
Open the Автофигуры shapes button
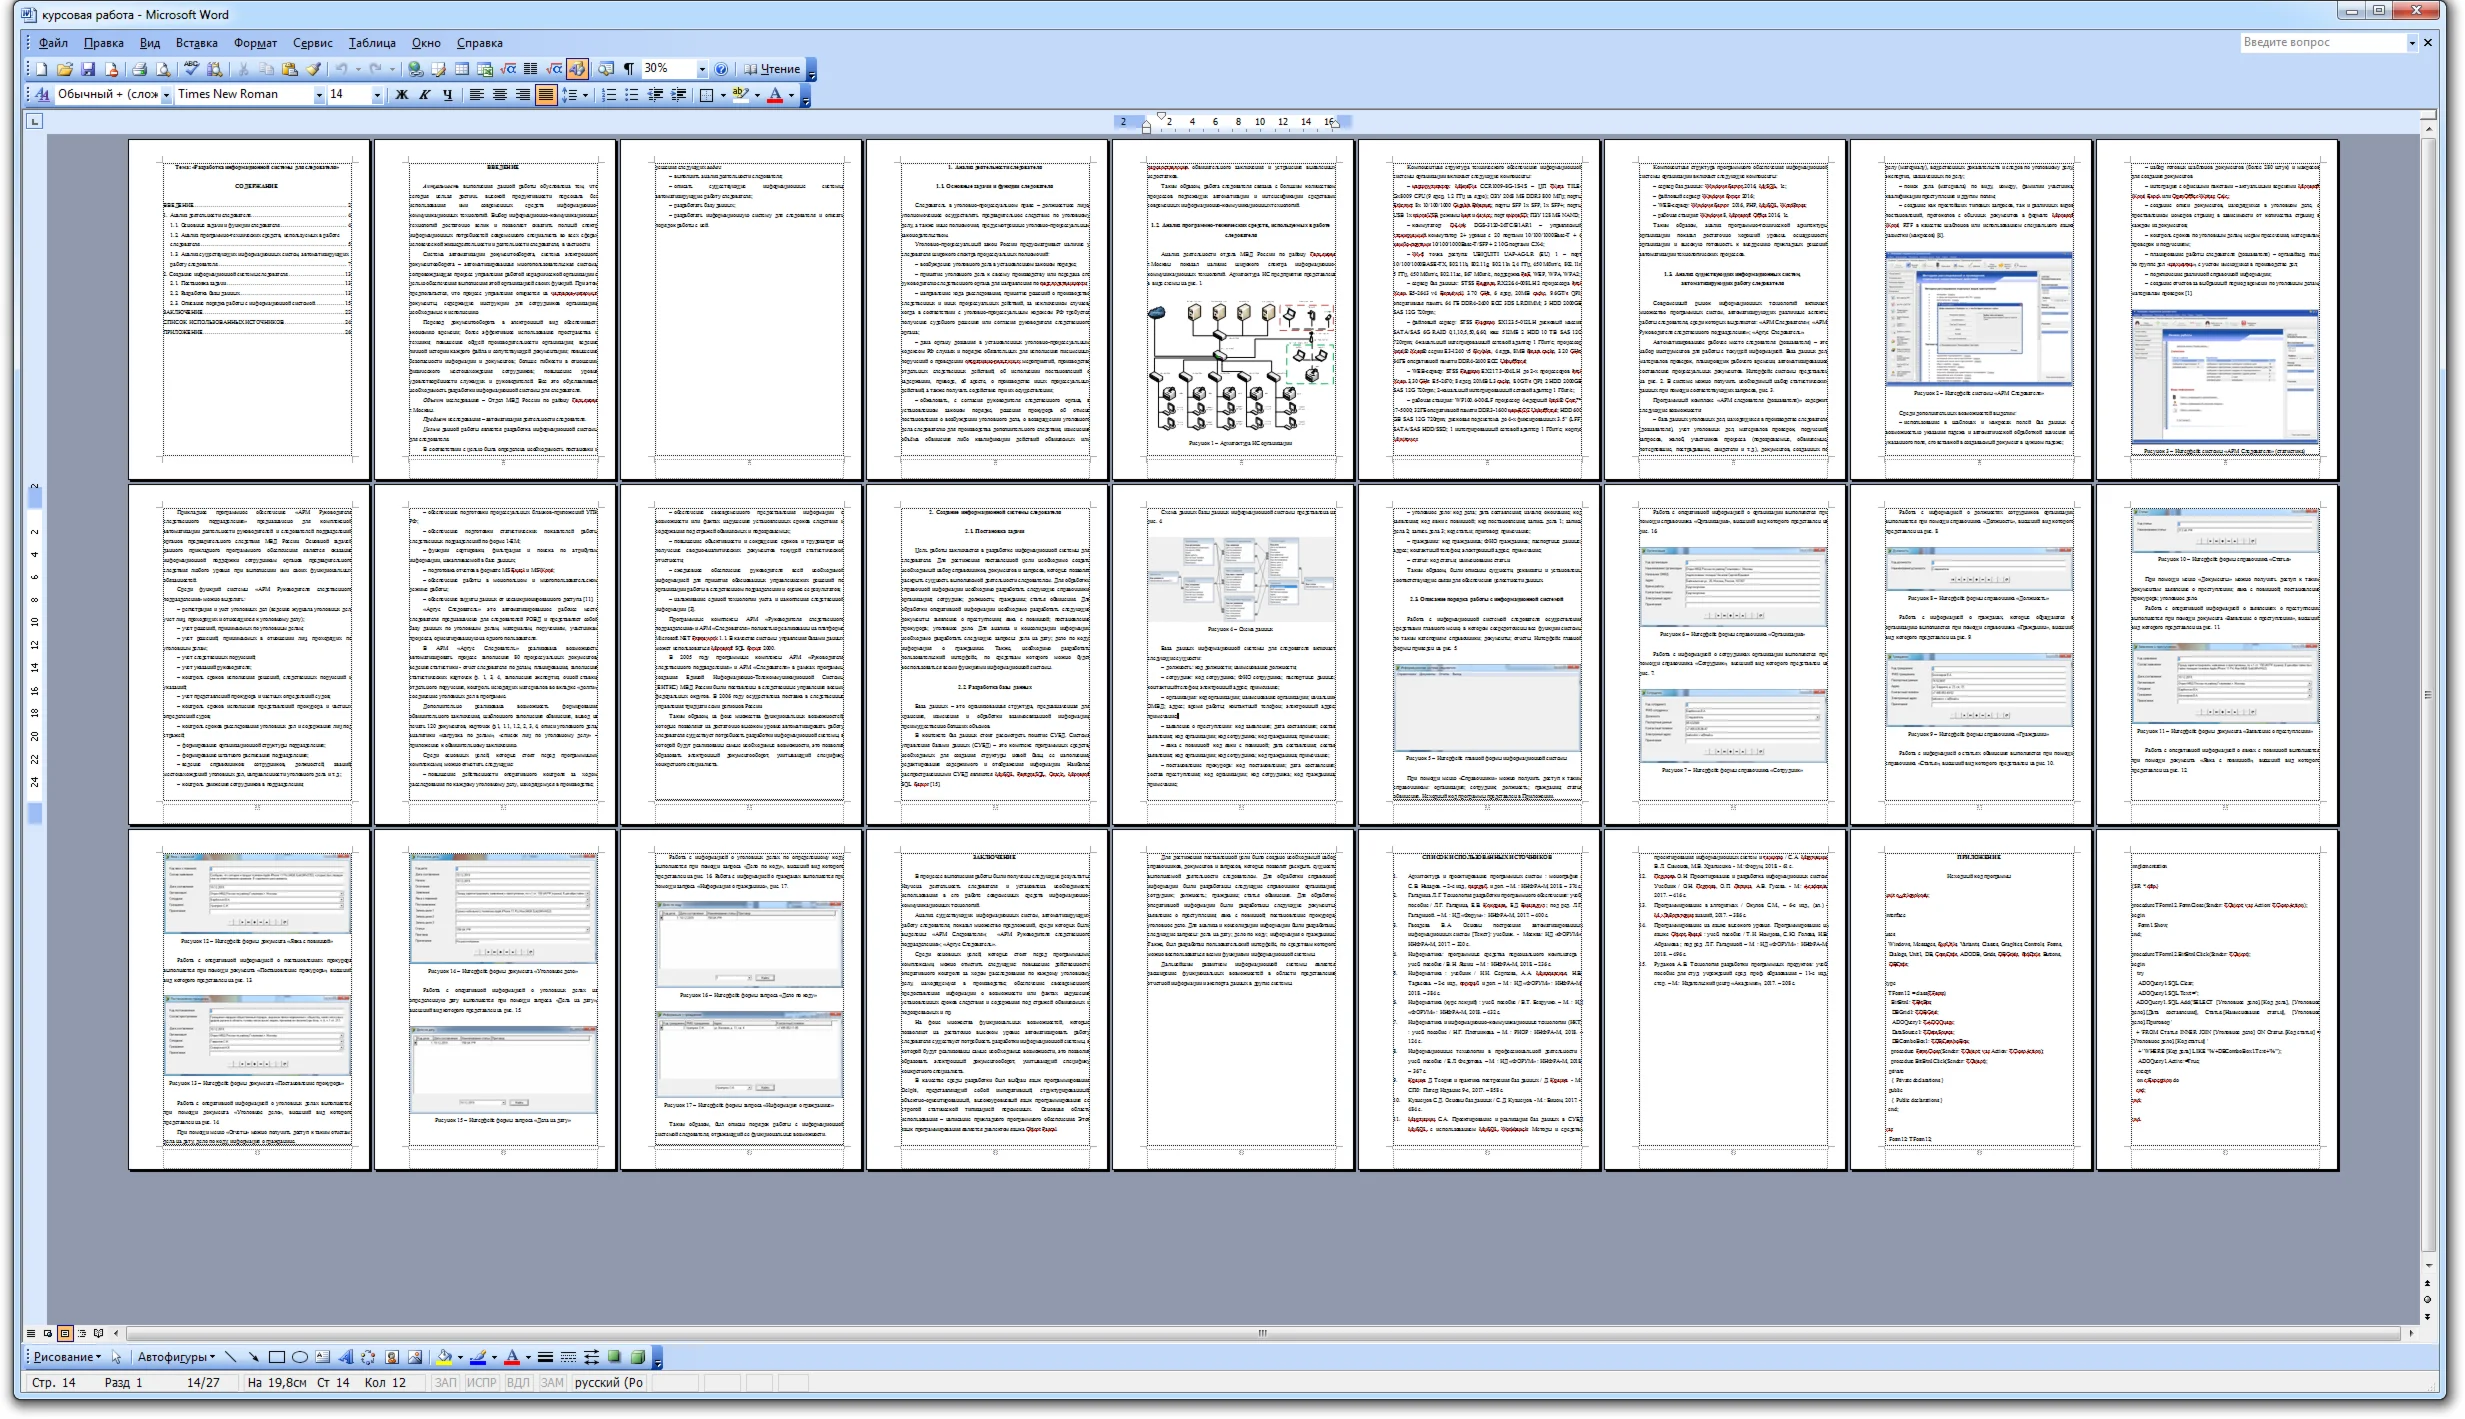click(x=175, y=1357)
